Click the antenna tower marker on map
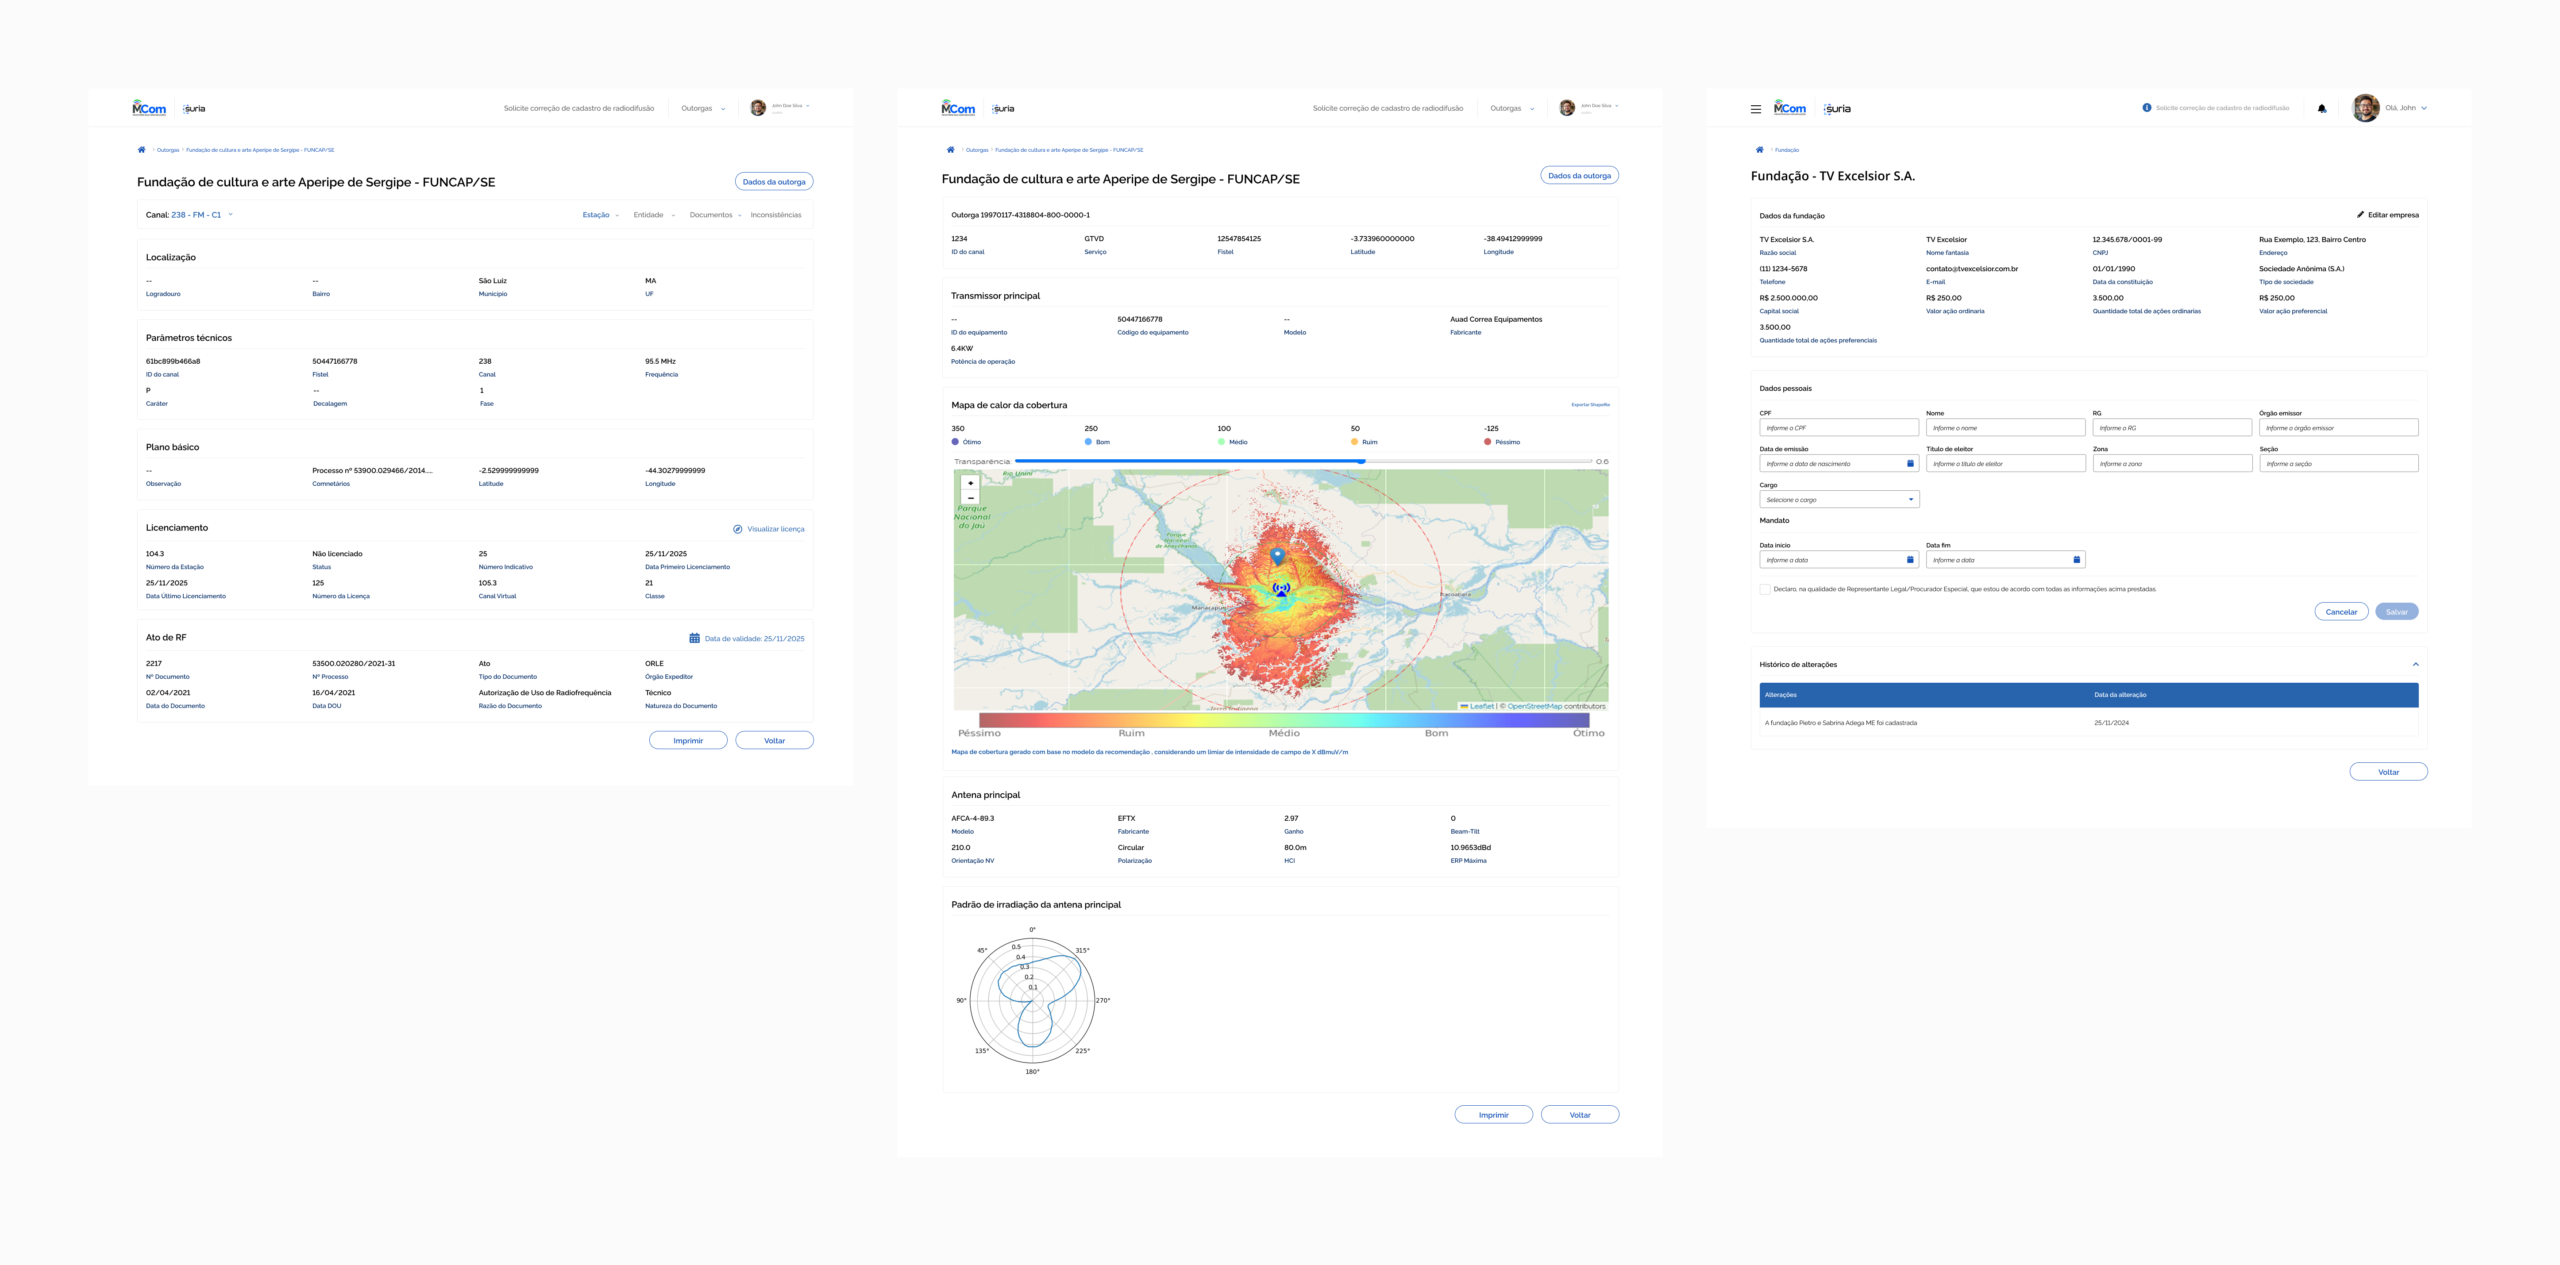The width and height of the screenshot is (2560, 1265). 1281,589
